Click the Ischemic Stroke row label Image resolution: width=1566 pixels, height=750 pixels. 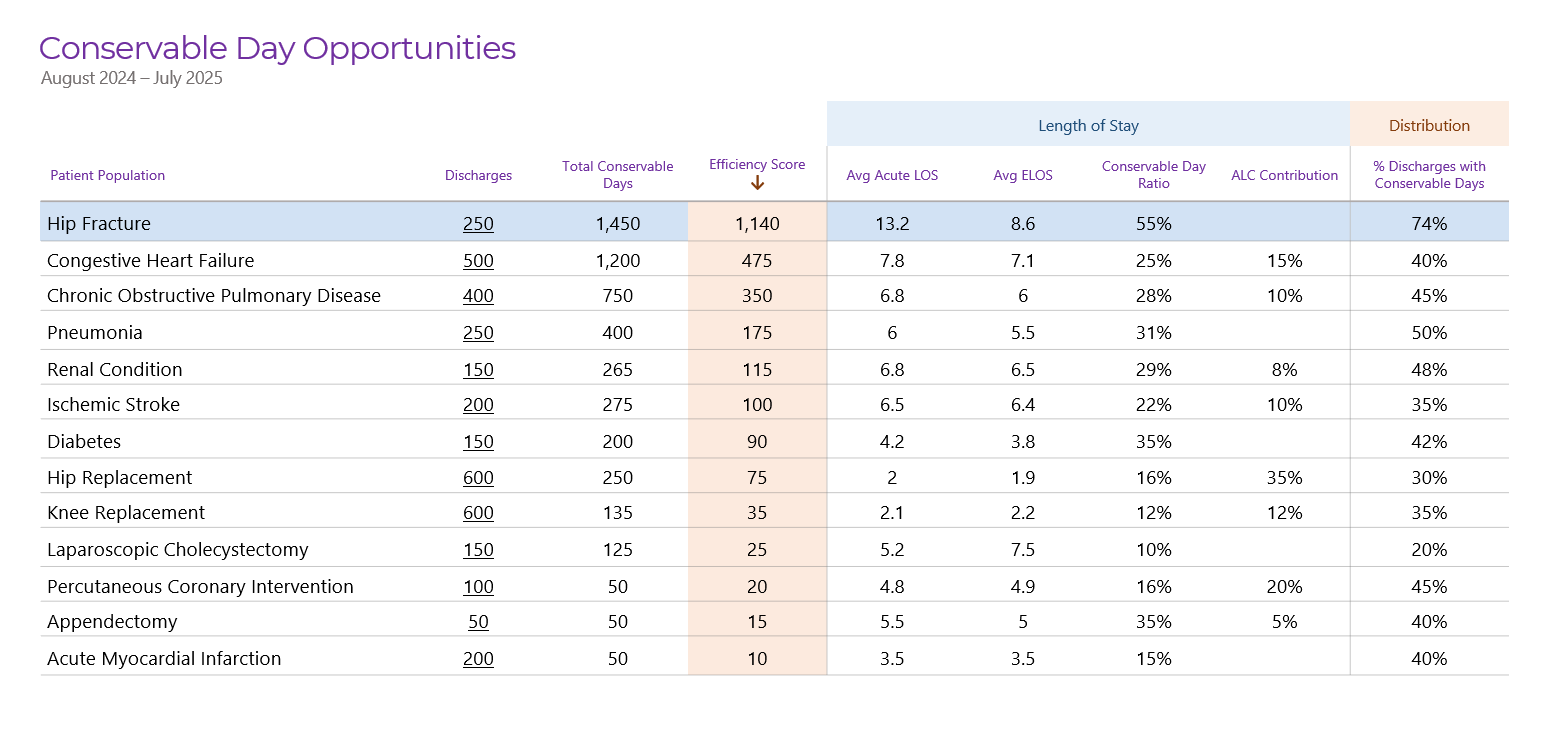pos(113,405)
